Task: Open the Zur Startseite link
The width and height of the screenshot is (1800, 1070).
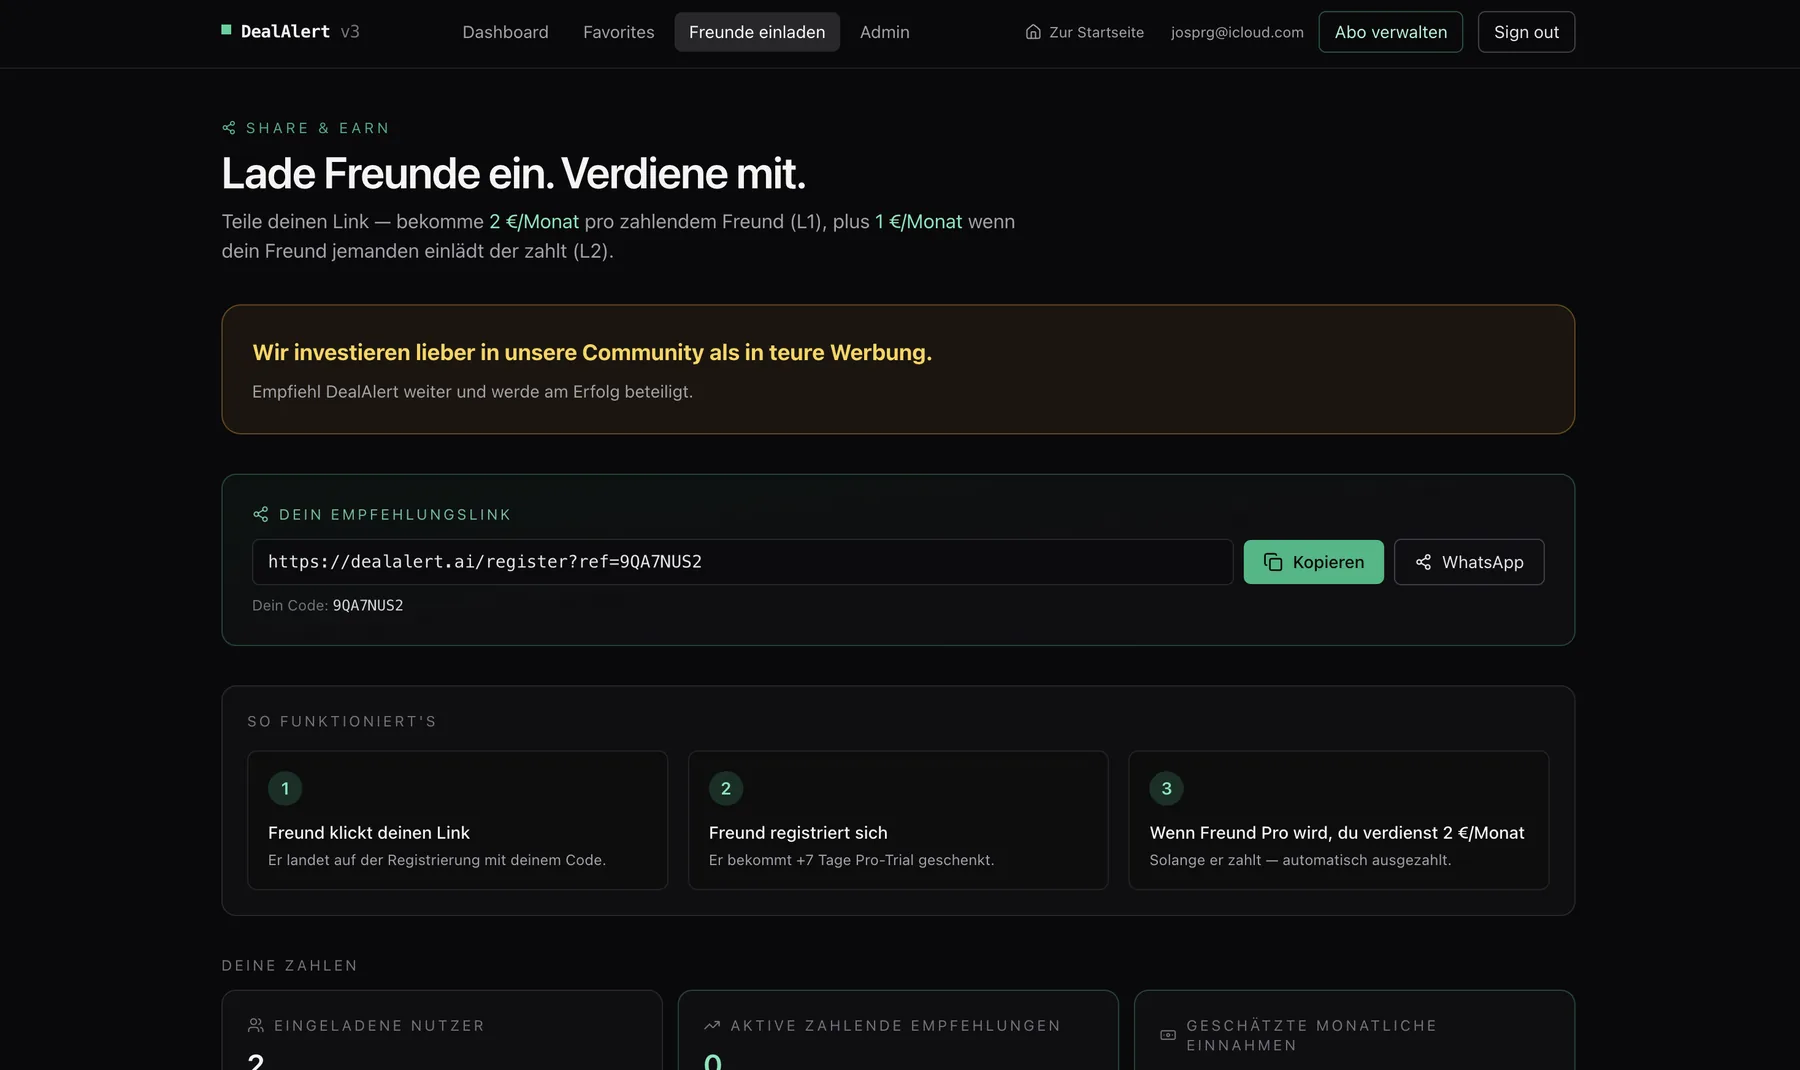Action: 1085,32
